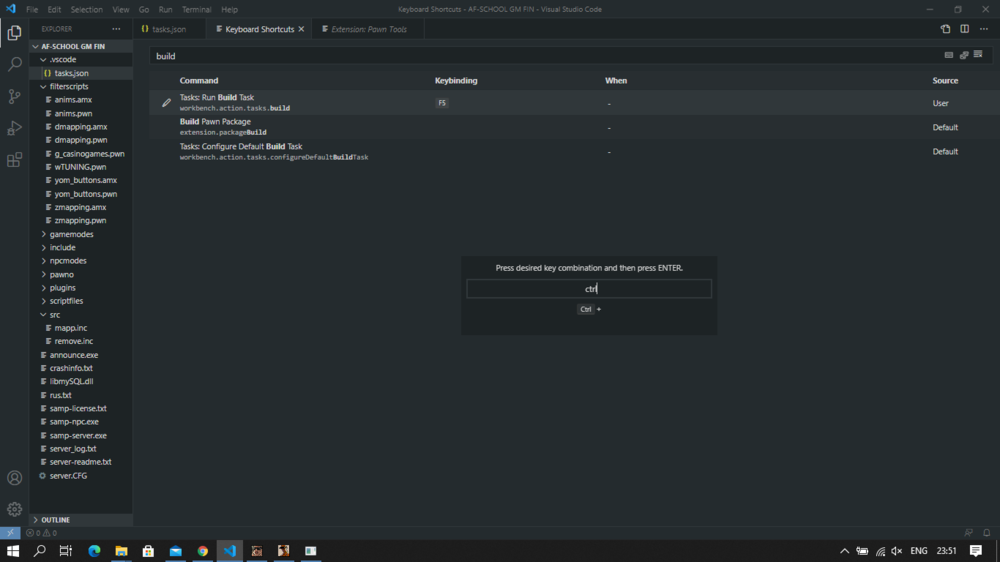Image resolution: width=1000 pixels, height=562 pixels.
Task: Open the clock showing 23:51
Action: (x=946, y=551)
